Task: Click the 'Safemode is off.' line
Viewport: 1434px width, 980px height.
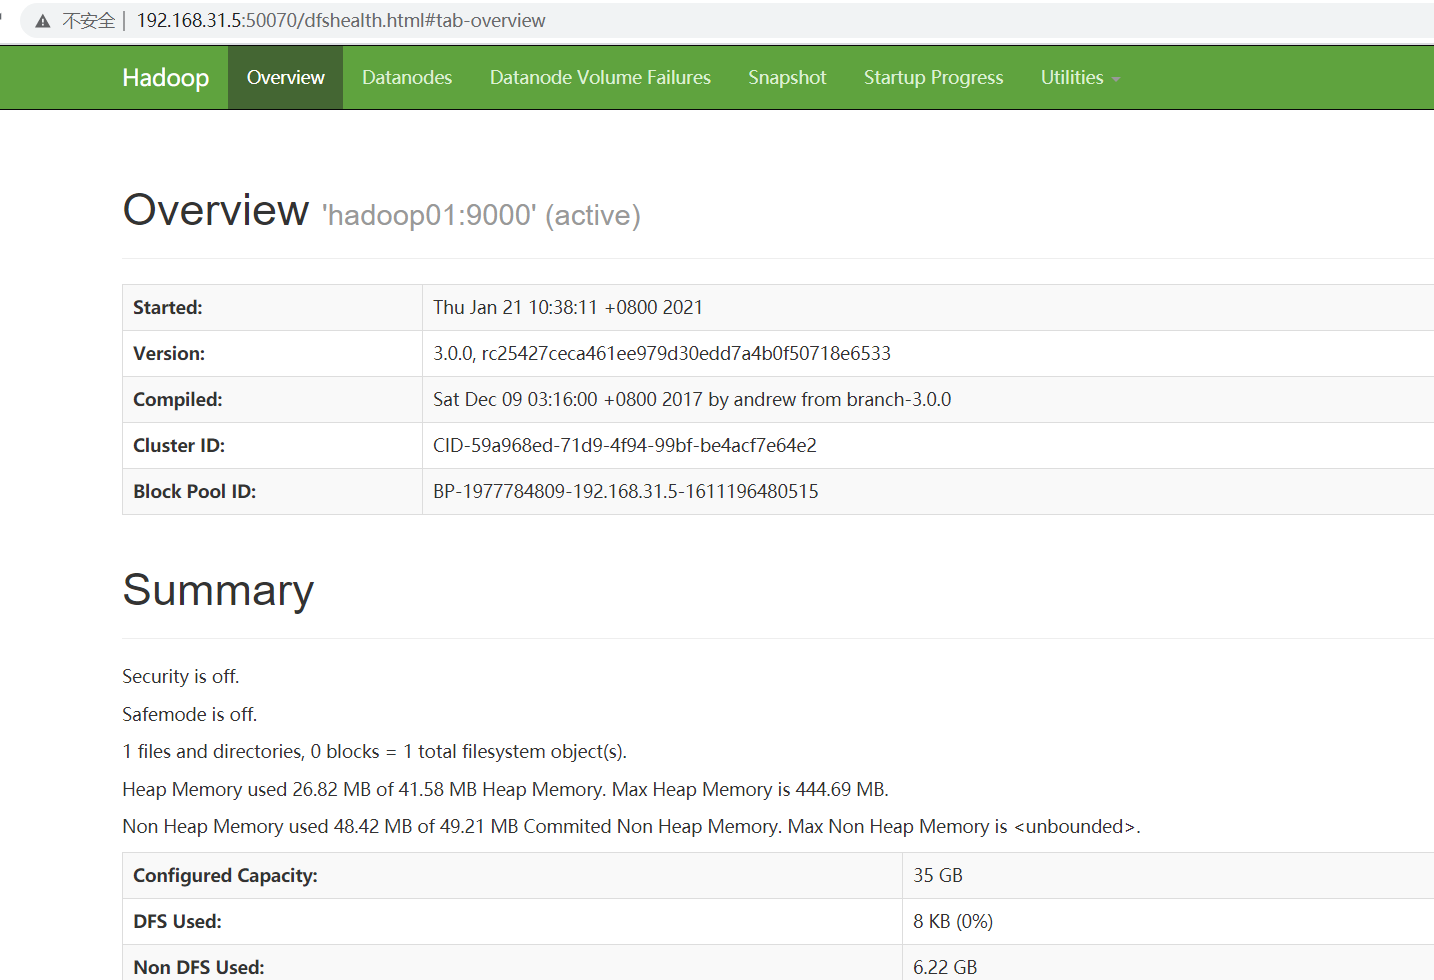Action: click(x=190, y=715)
